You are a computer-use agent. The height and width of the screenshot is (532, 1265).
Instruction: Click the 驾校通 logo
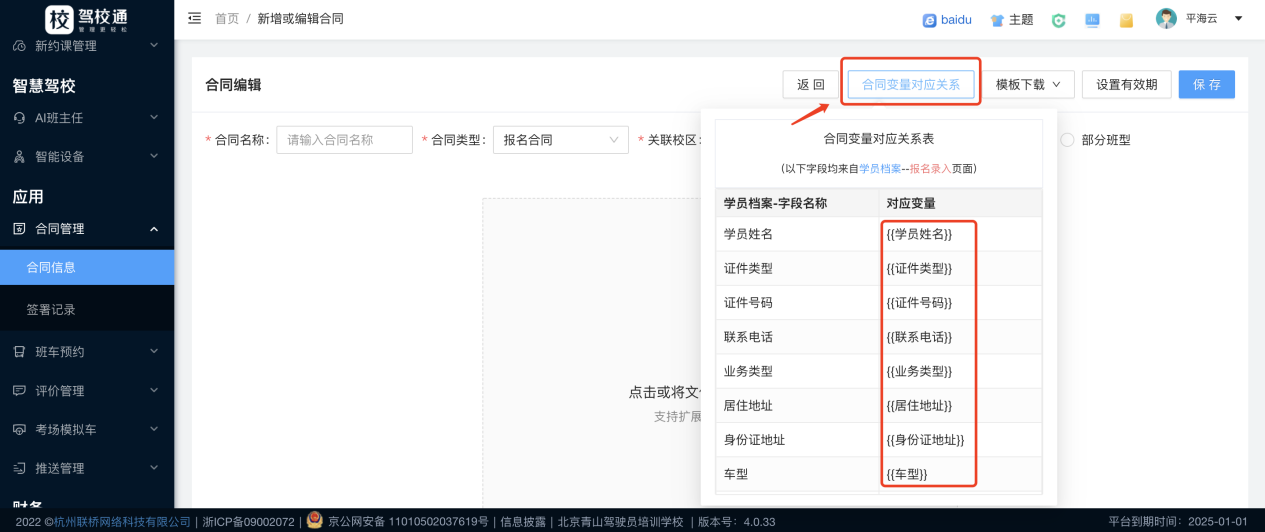pos(87,19)
